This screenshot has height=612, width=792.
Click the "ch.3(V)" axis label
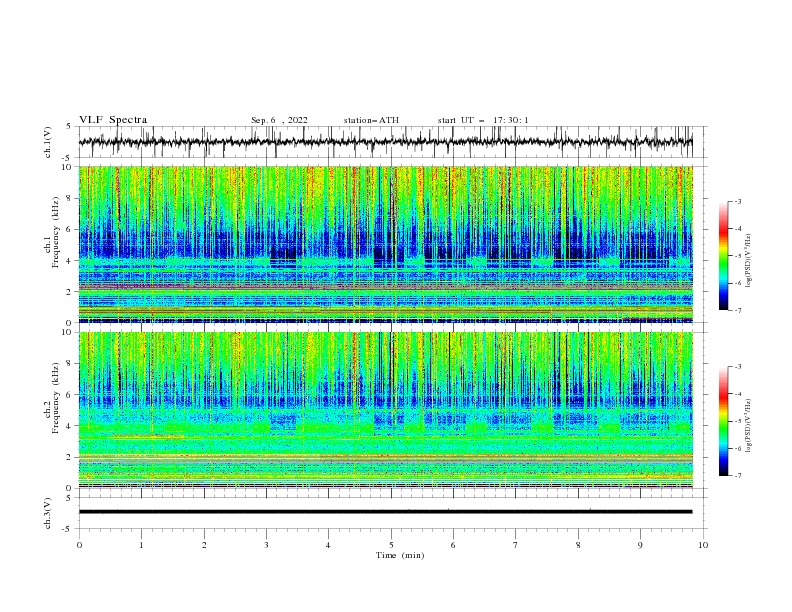(48, 513)
